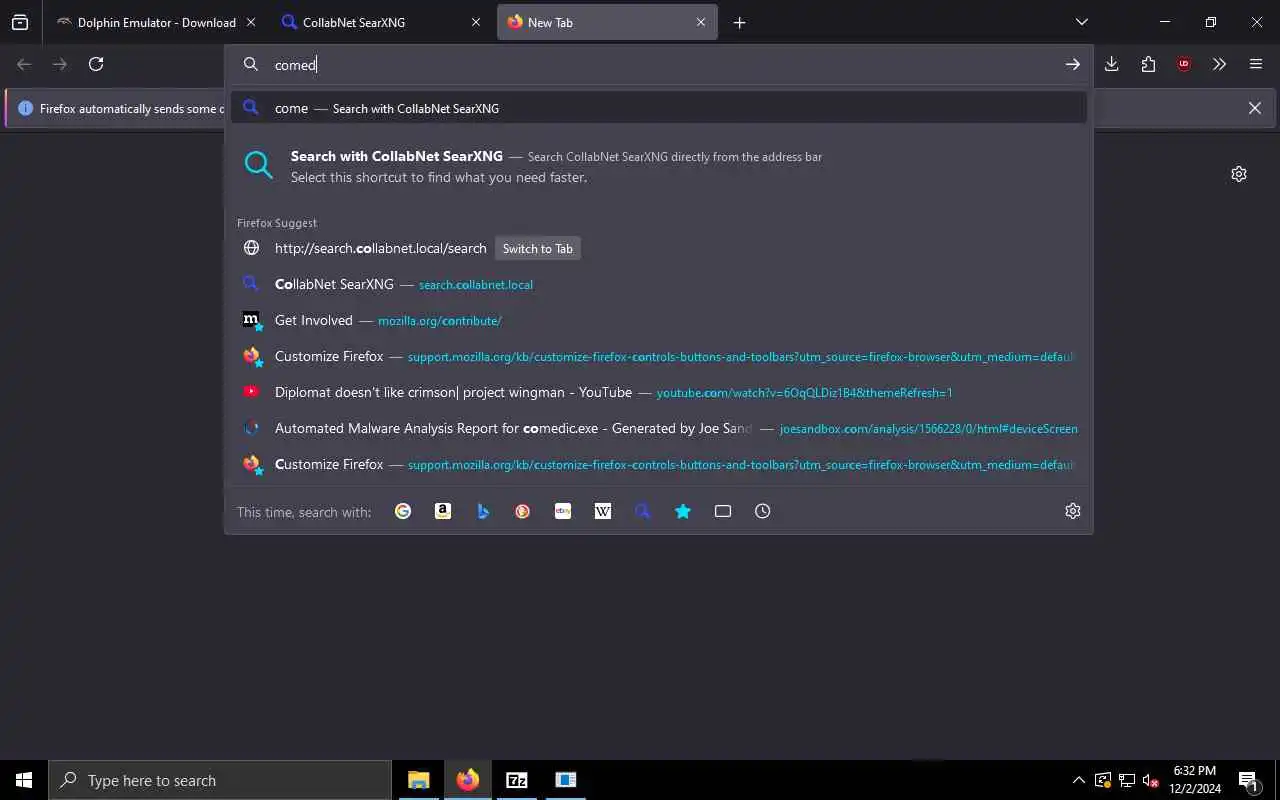Search only history via clock icon

tap(763, 511)
